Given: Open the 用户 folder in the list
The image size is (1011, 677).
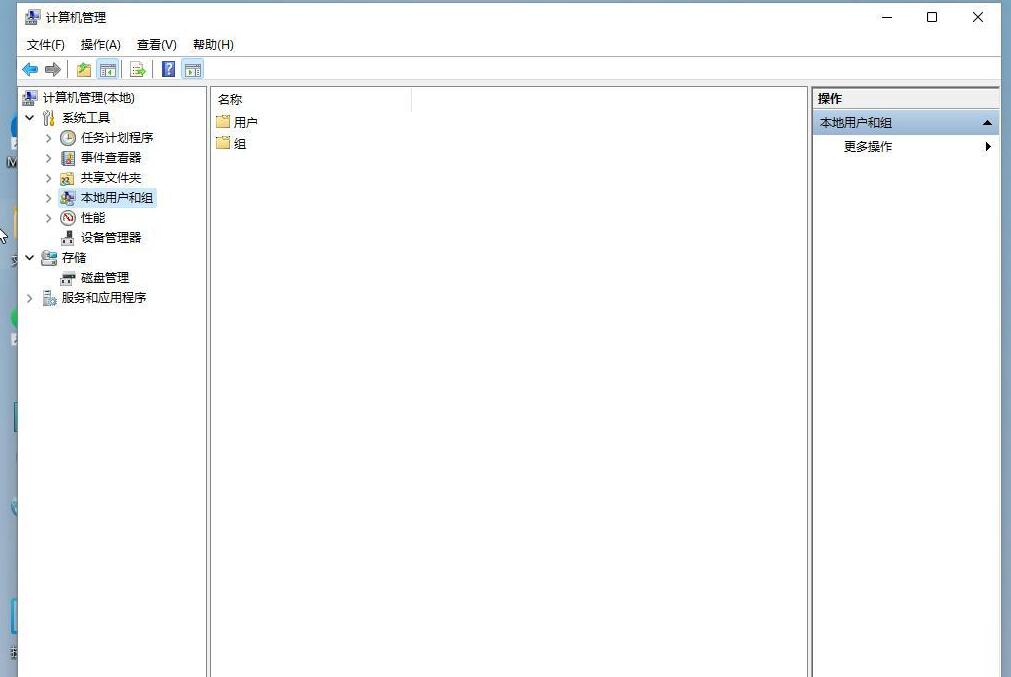Looking at the screenshot, I should pos(243,121).
